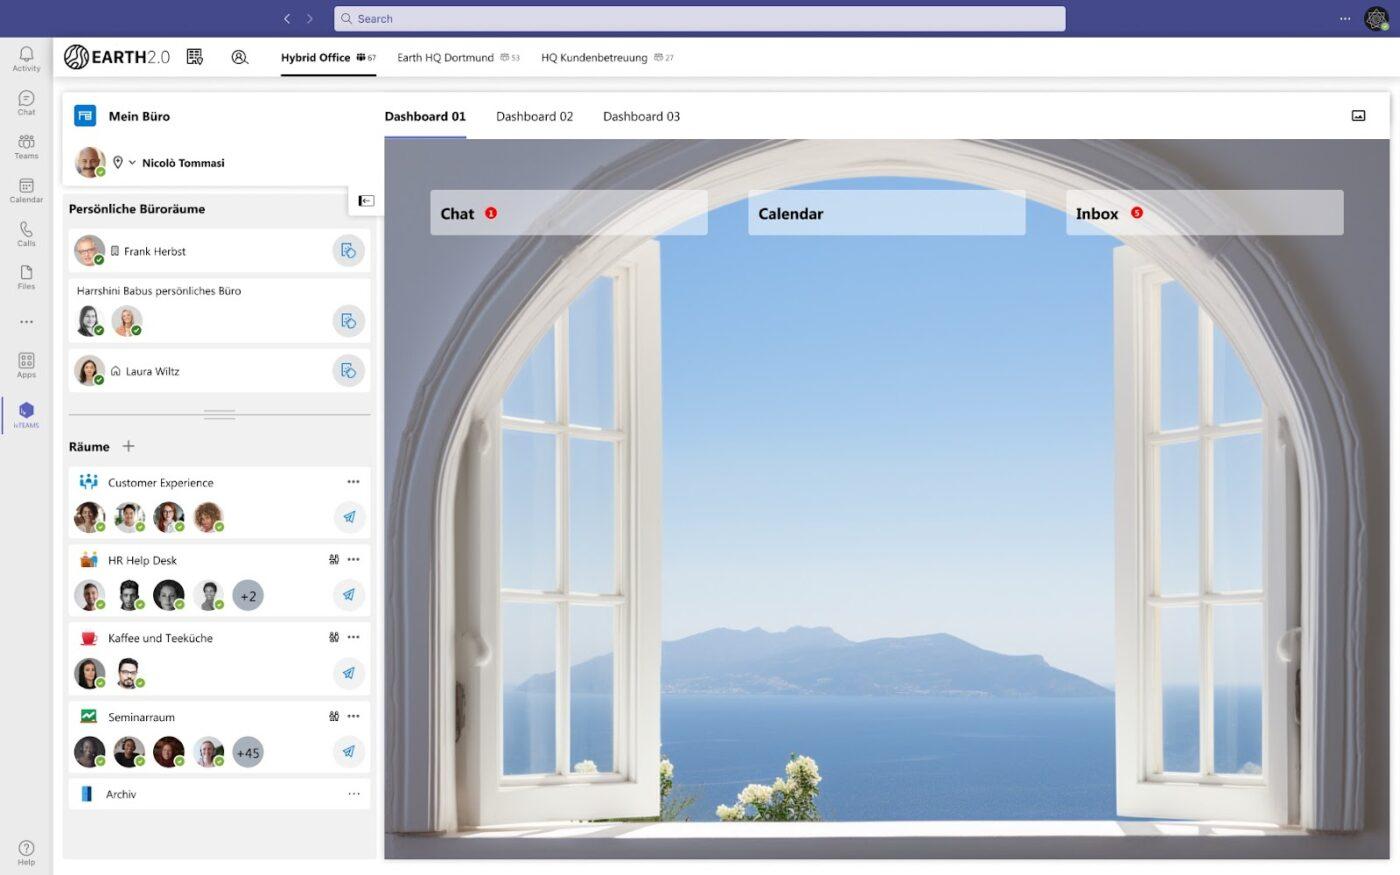Click the Earth 2.0 logo
Image resolution: width=1400 pixels, height=875 pixels.
(117, 57)
